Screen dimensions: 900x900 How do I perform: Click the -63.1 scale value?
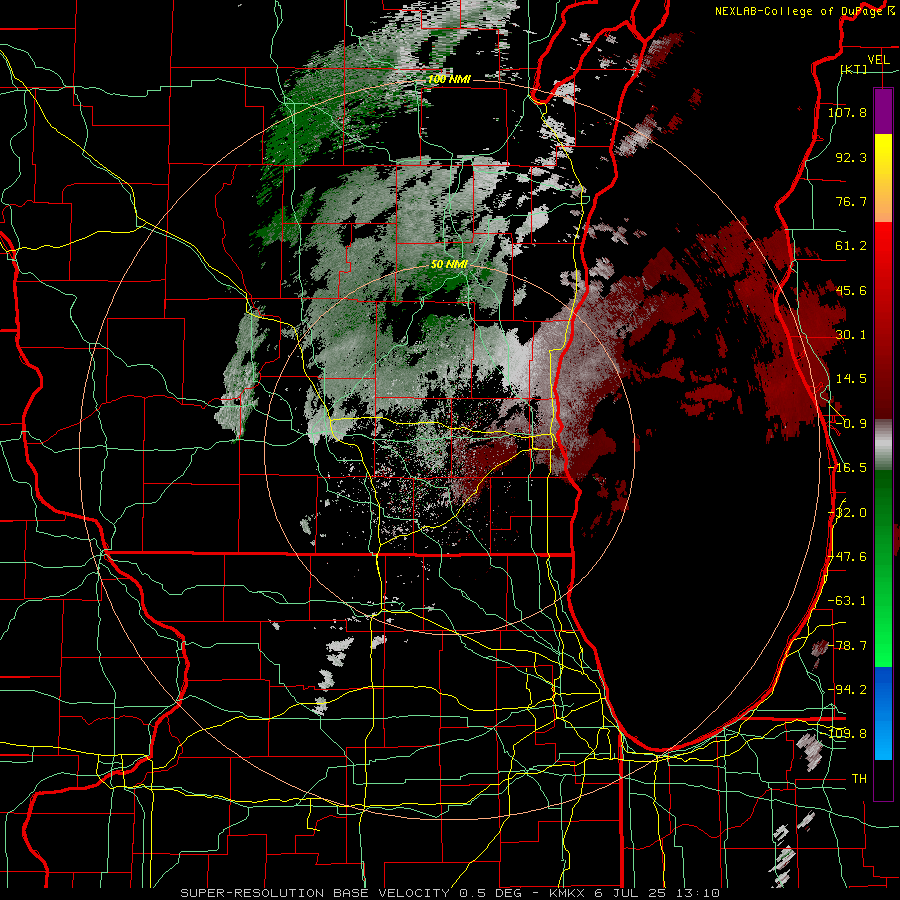[847, 601]
